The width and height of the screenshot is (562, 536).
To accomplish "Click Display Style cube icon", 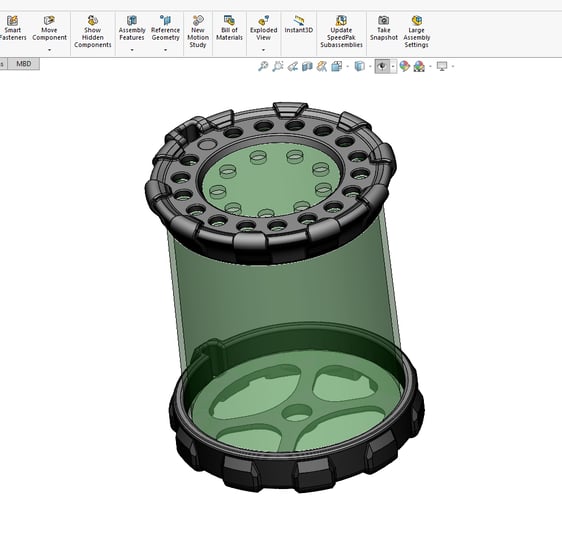I will [359, 66].
